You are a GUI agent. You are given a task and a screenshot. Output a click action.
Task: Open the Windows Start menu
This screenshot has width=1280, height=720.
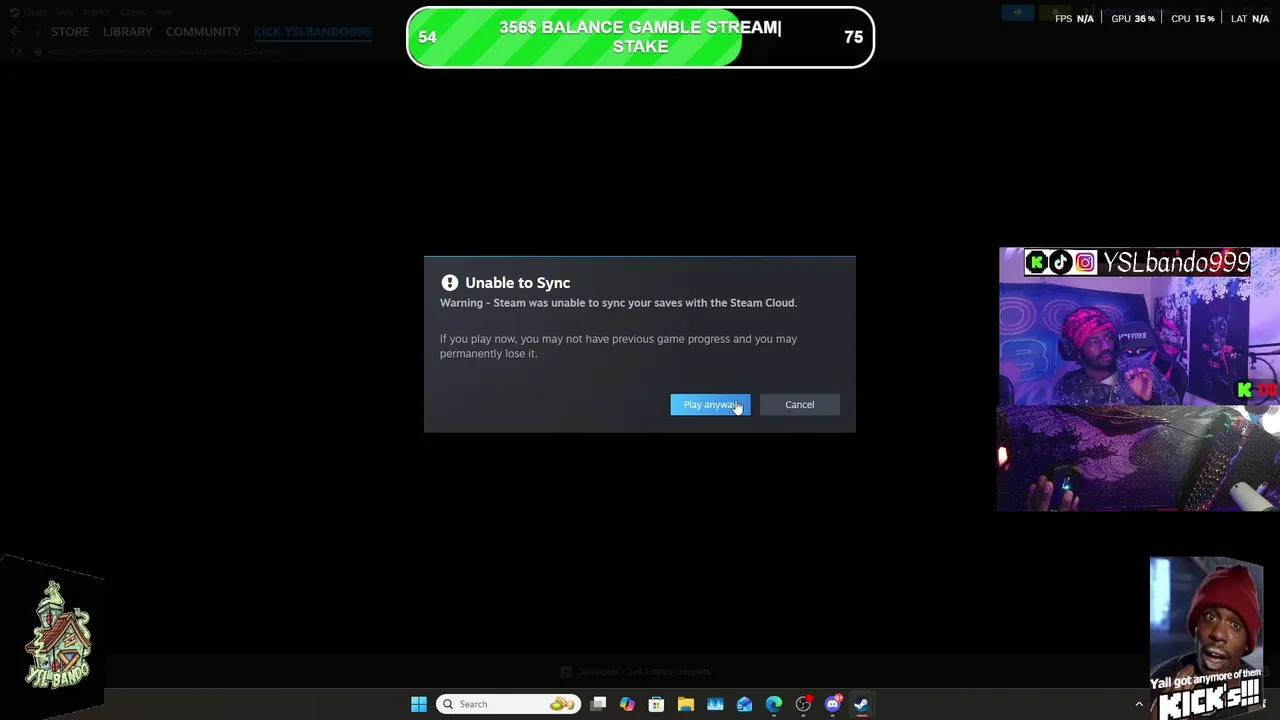419,704
